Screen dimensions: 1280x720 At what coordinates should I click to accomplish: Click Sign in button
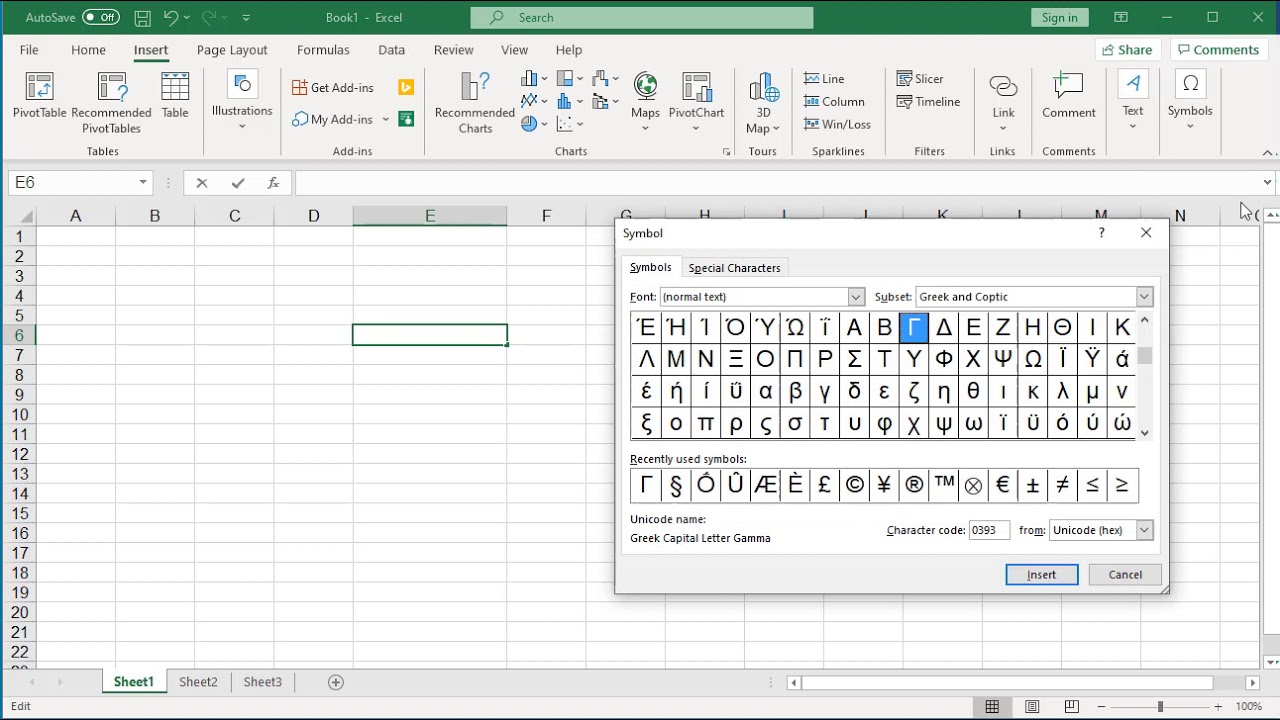coord(1059,18)
